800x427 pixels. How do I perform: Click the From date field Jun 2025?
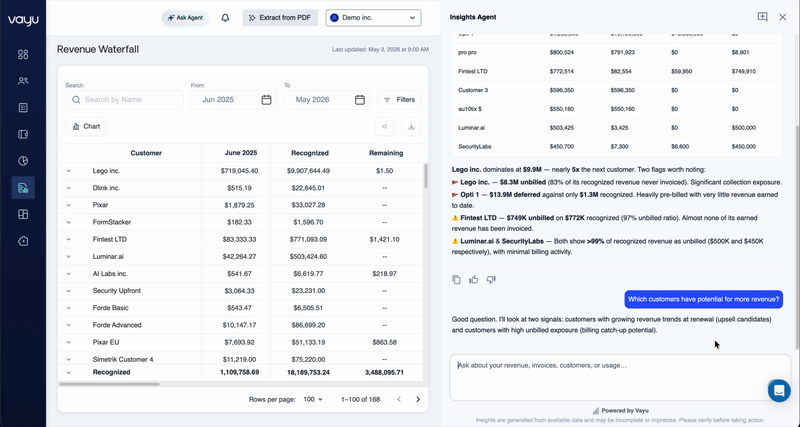click(x=234, y=99)
